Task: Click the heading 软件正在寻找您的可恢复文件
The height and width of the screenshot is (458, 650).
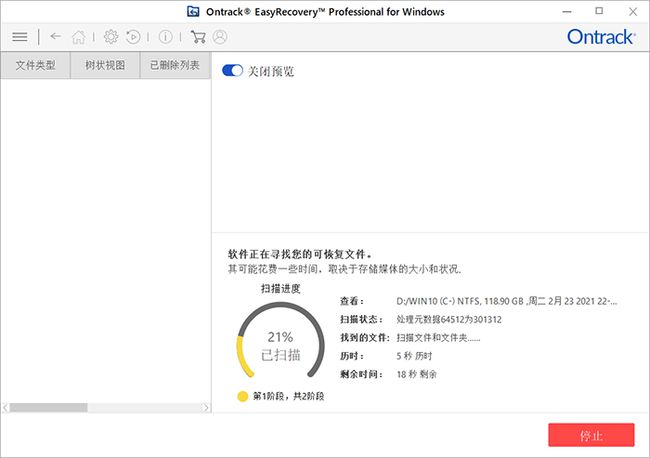Action: [300, 254]
